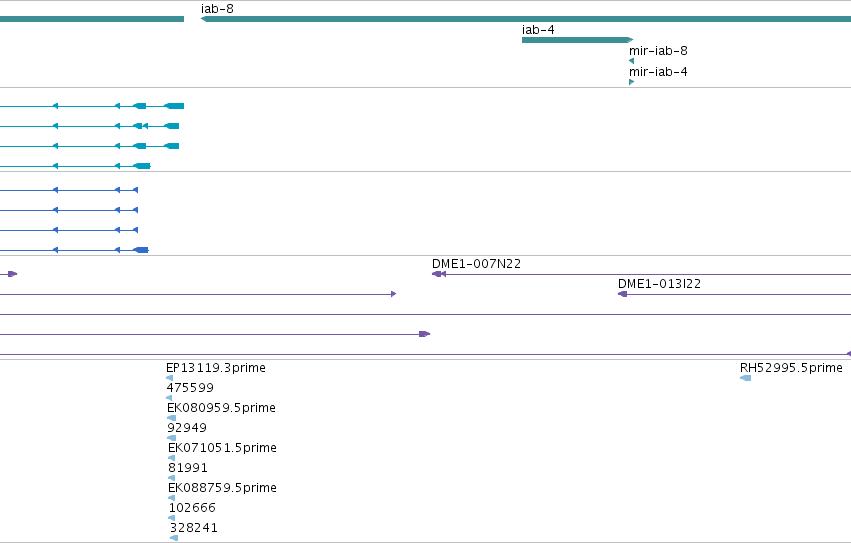Click the EP13119.3prime label
This screenshot has height=543, width=851.
click(216, 368)
